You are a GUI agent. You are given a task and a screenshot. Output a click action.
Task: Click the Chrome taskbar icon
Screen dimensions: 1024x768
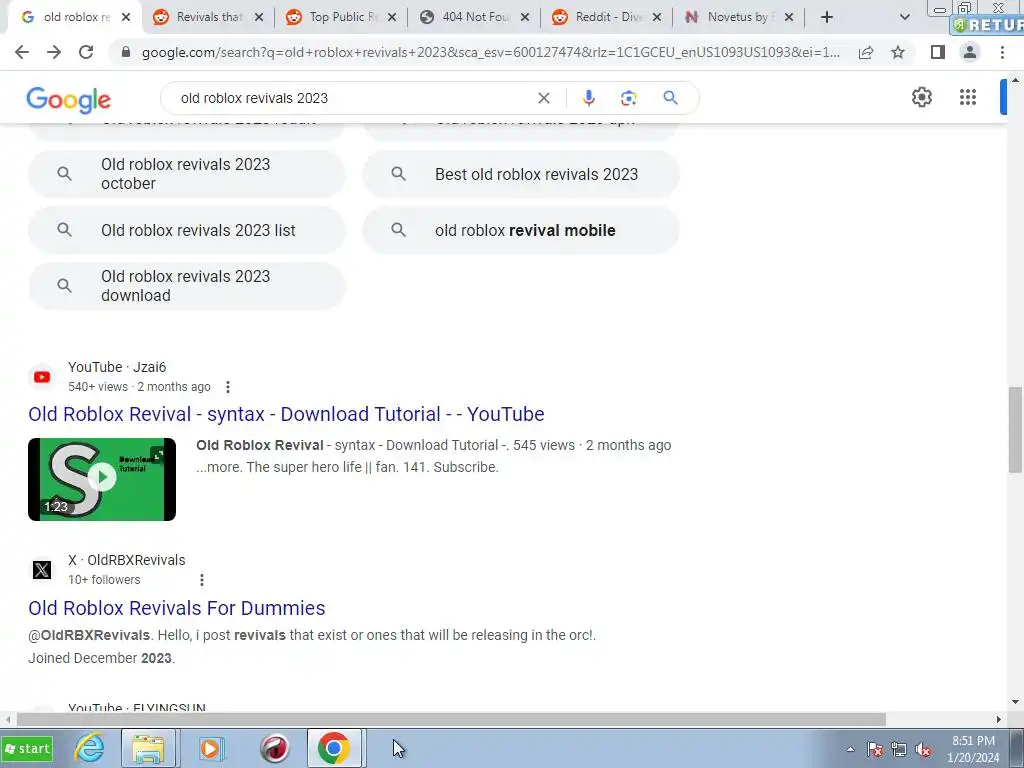334,748
